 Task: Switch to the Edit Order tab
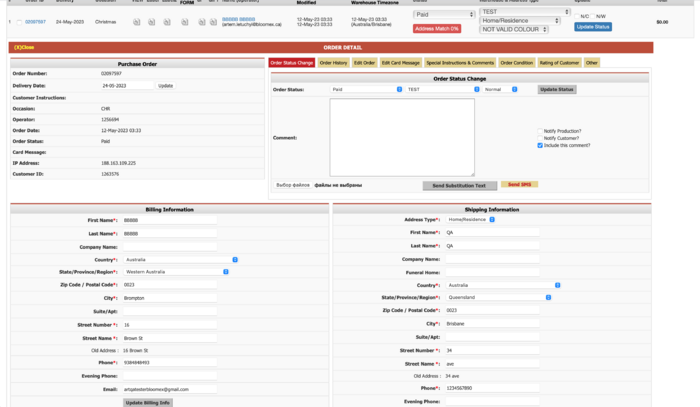(364, 63)
